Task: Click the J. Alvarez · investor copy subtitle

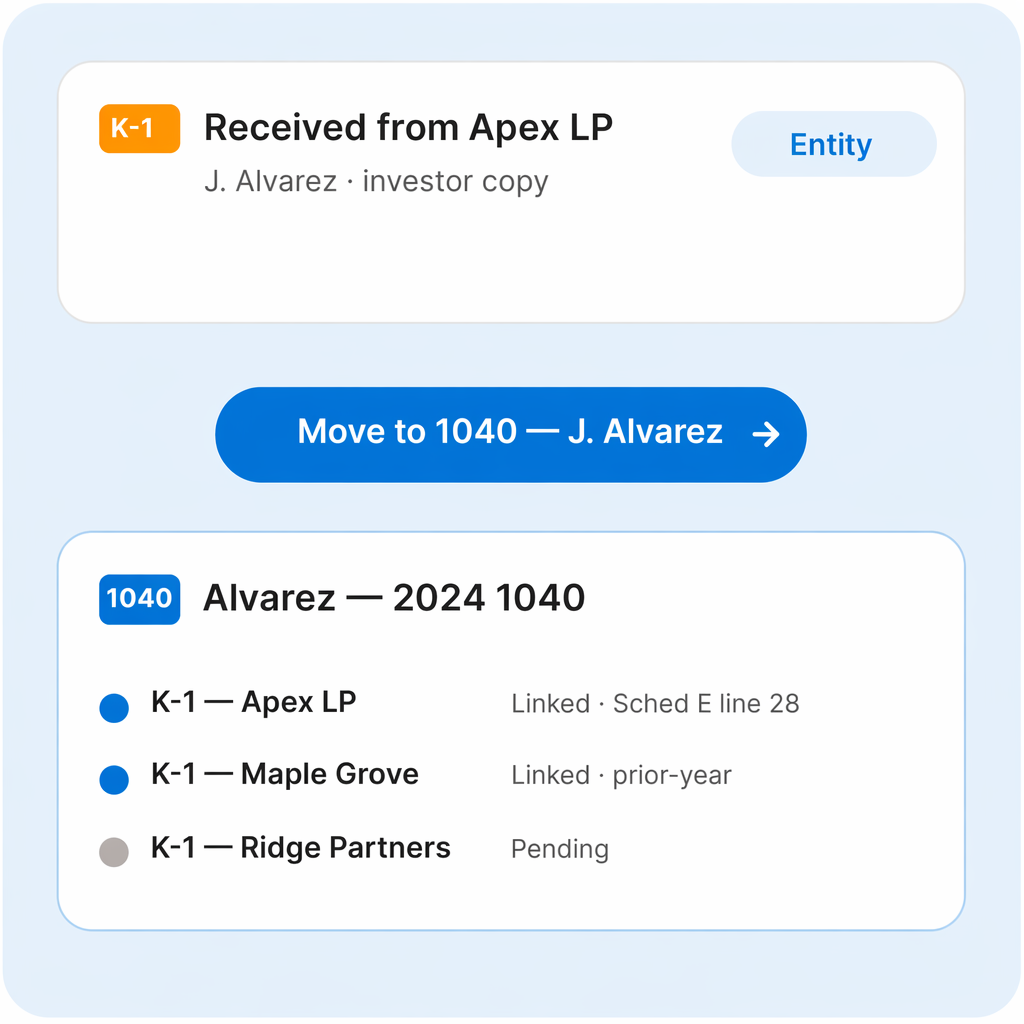Action: (x=376, y=182)
